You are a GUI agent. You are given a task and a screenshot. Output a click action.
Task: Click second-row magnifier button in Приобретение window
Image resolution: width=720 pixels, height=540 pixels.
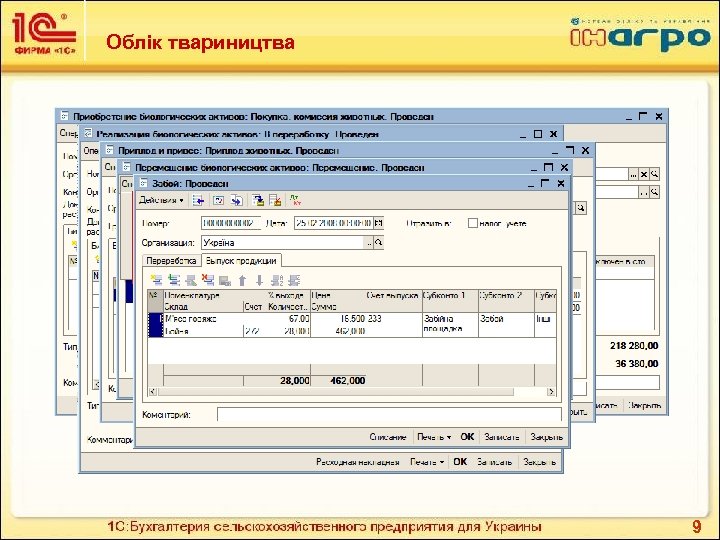click(654, 192)
